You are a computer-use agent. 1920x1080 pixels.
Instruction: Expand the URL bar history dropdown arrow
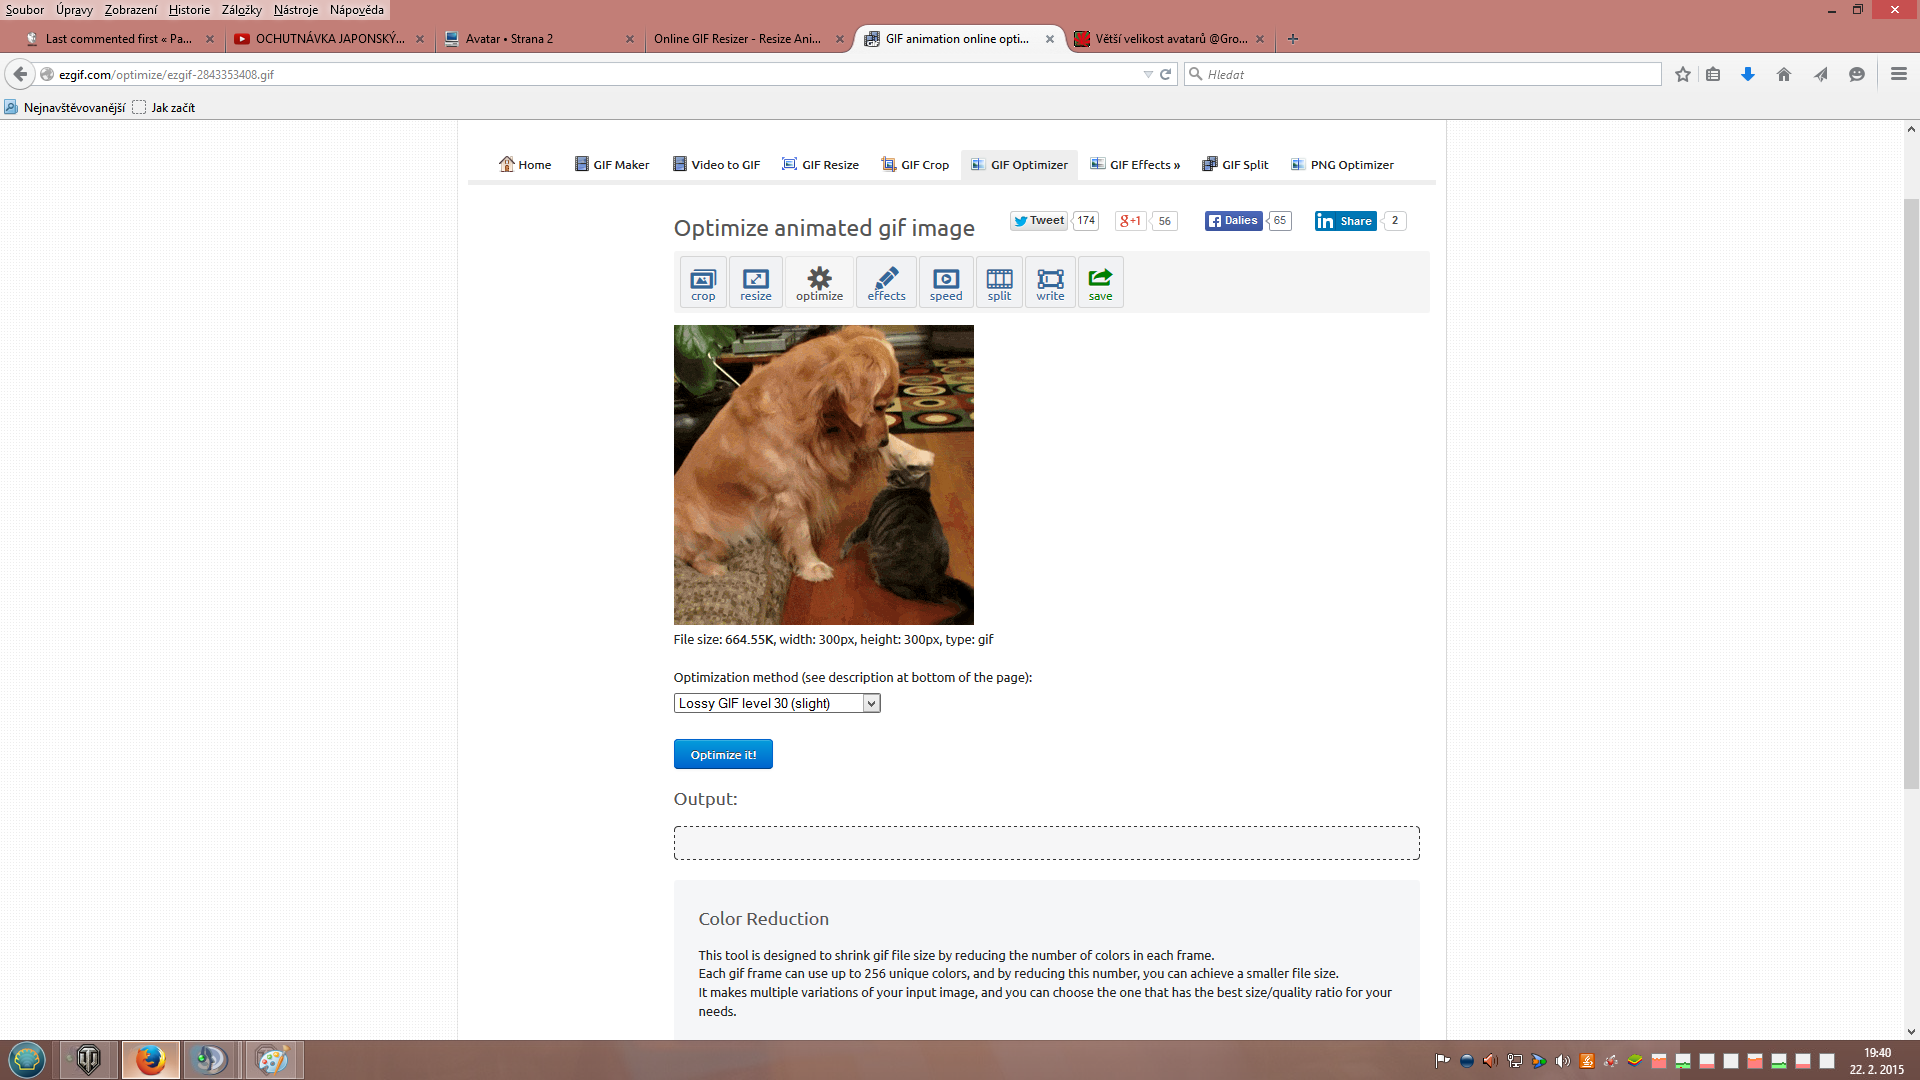[1148, 75]
